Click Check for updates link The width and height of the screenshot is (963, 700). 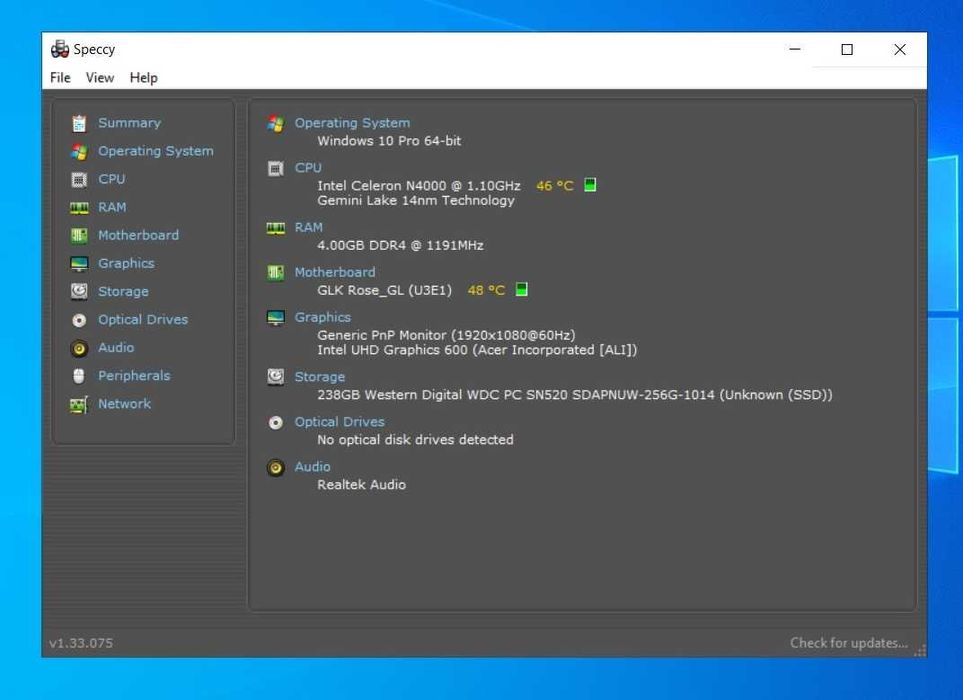pos(849,643)
